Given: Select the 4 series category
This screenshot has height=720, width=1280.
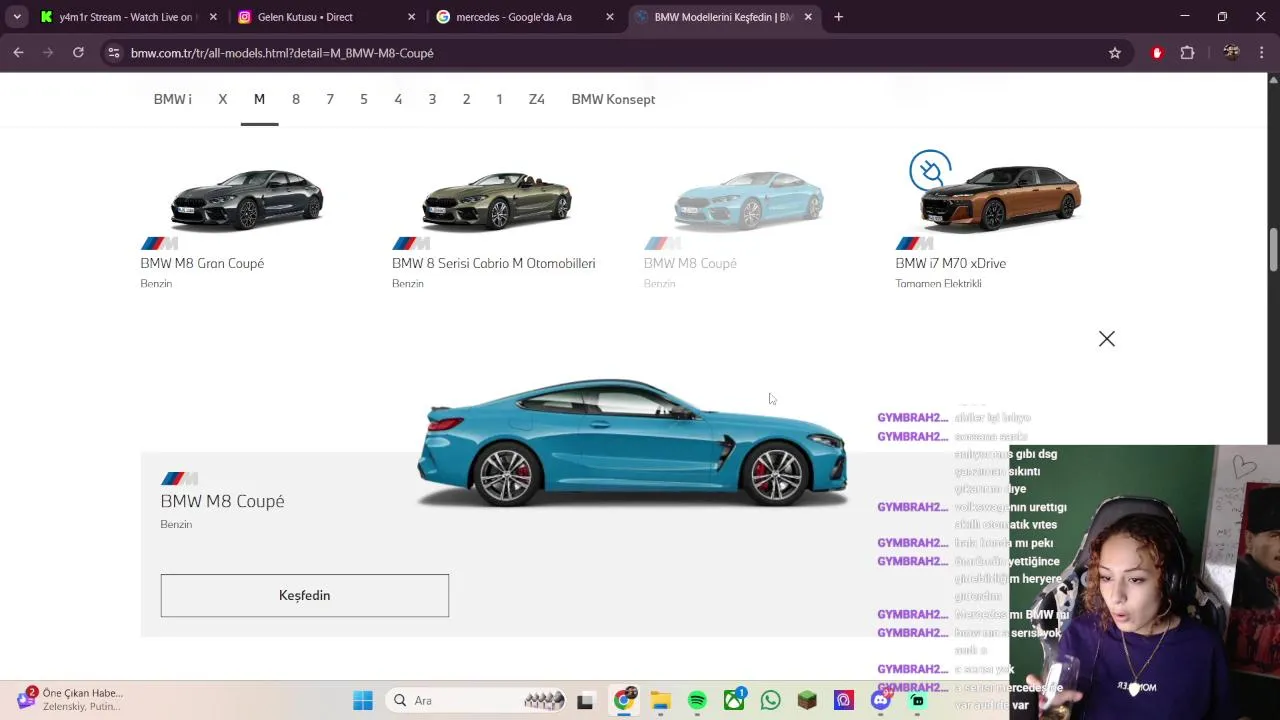Looking at the screenshot, I should point(398,99).
